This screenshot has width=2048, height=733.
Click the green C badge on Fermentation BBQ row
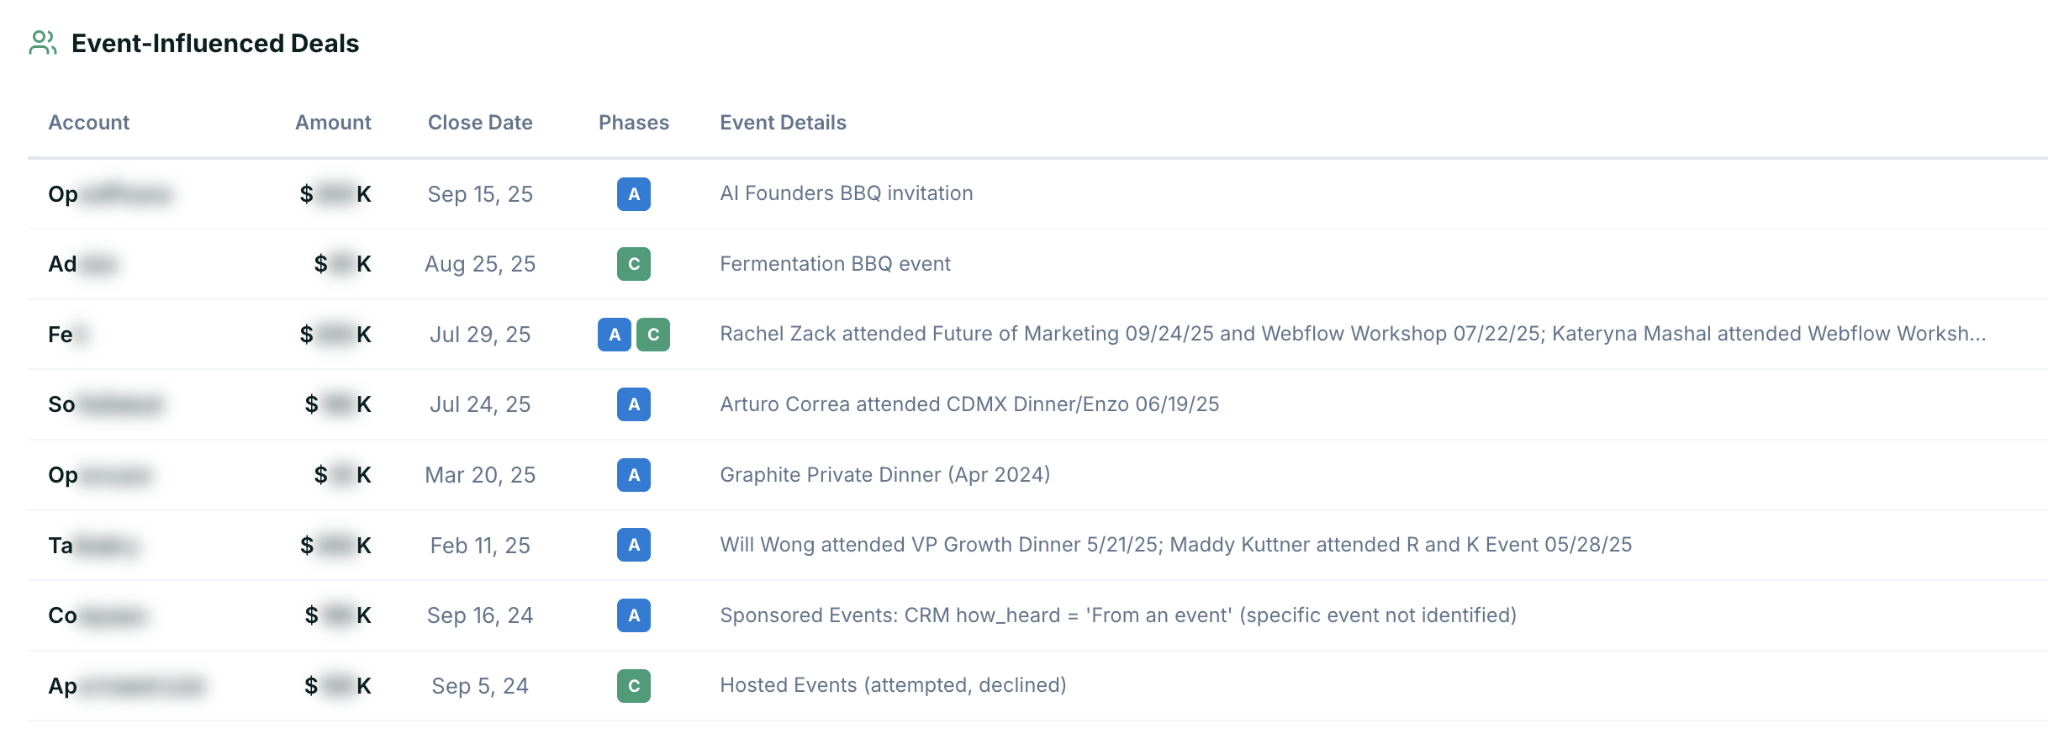click(634, 264)
